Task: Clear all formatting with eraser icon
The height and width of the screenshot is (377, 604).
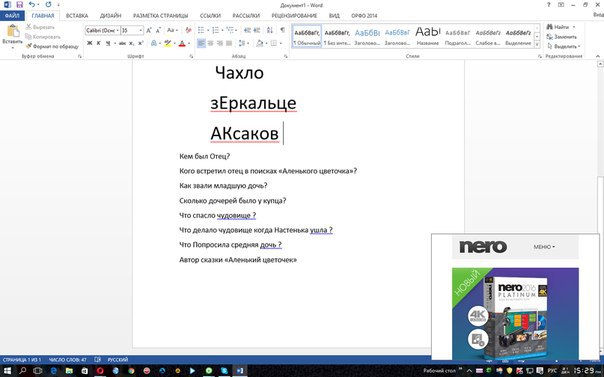Action: click(188, 30)
